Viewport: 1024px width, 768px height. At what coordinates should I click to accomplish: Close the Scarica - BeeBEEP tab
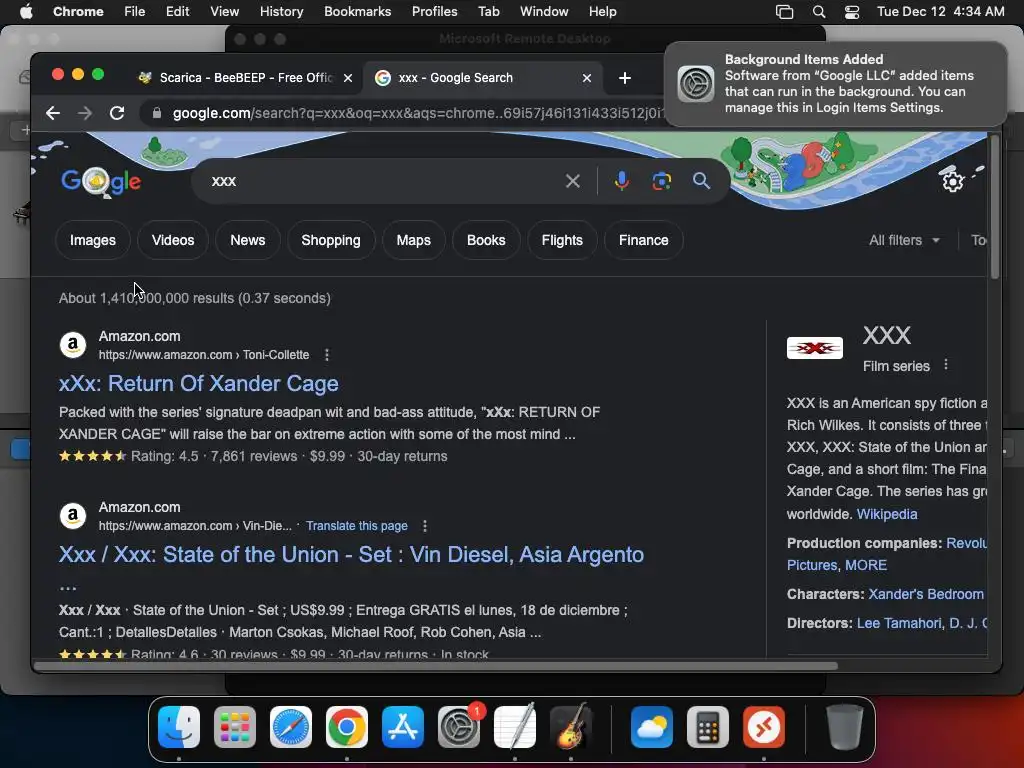[x=348, y=78]
